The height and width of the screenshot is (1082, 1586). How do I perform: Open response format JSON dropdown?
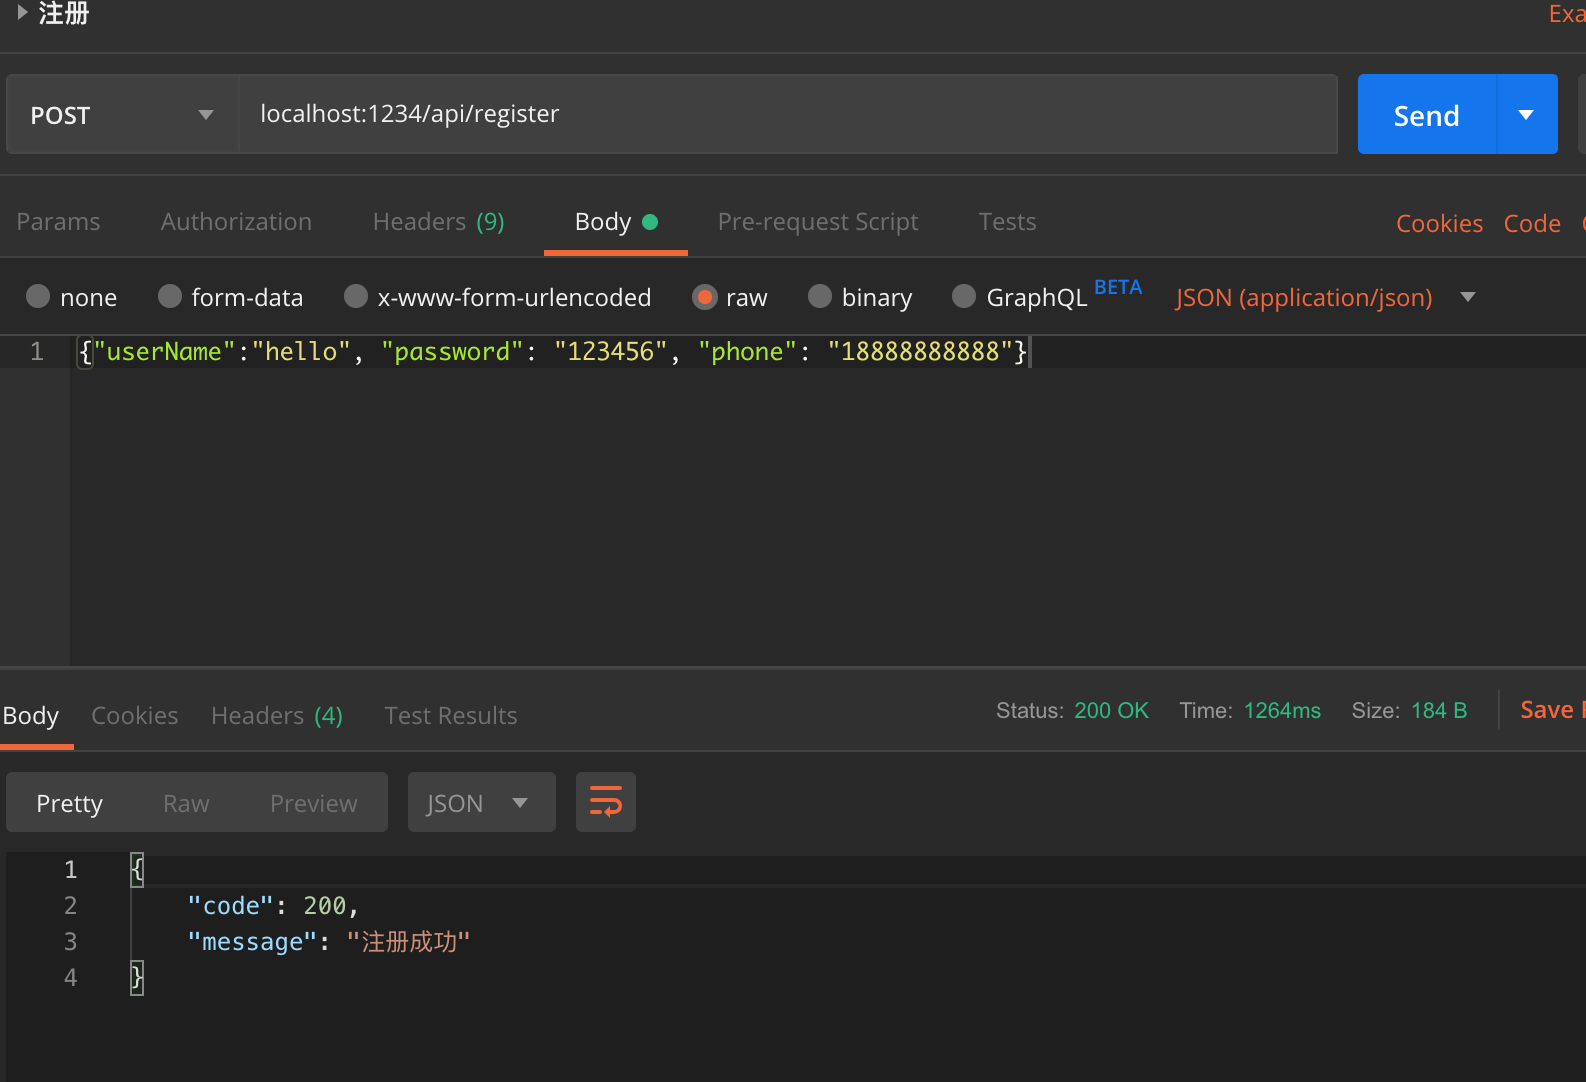[x=482, y=802]
